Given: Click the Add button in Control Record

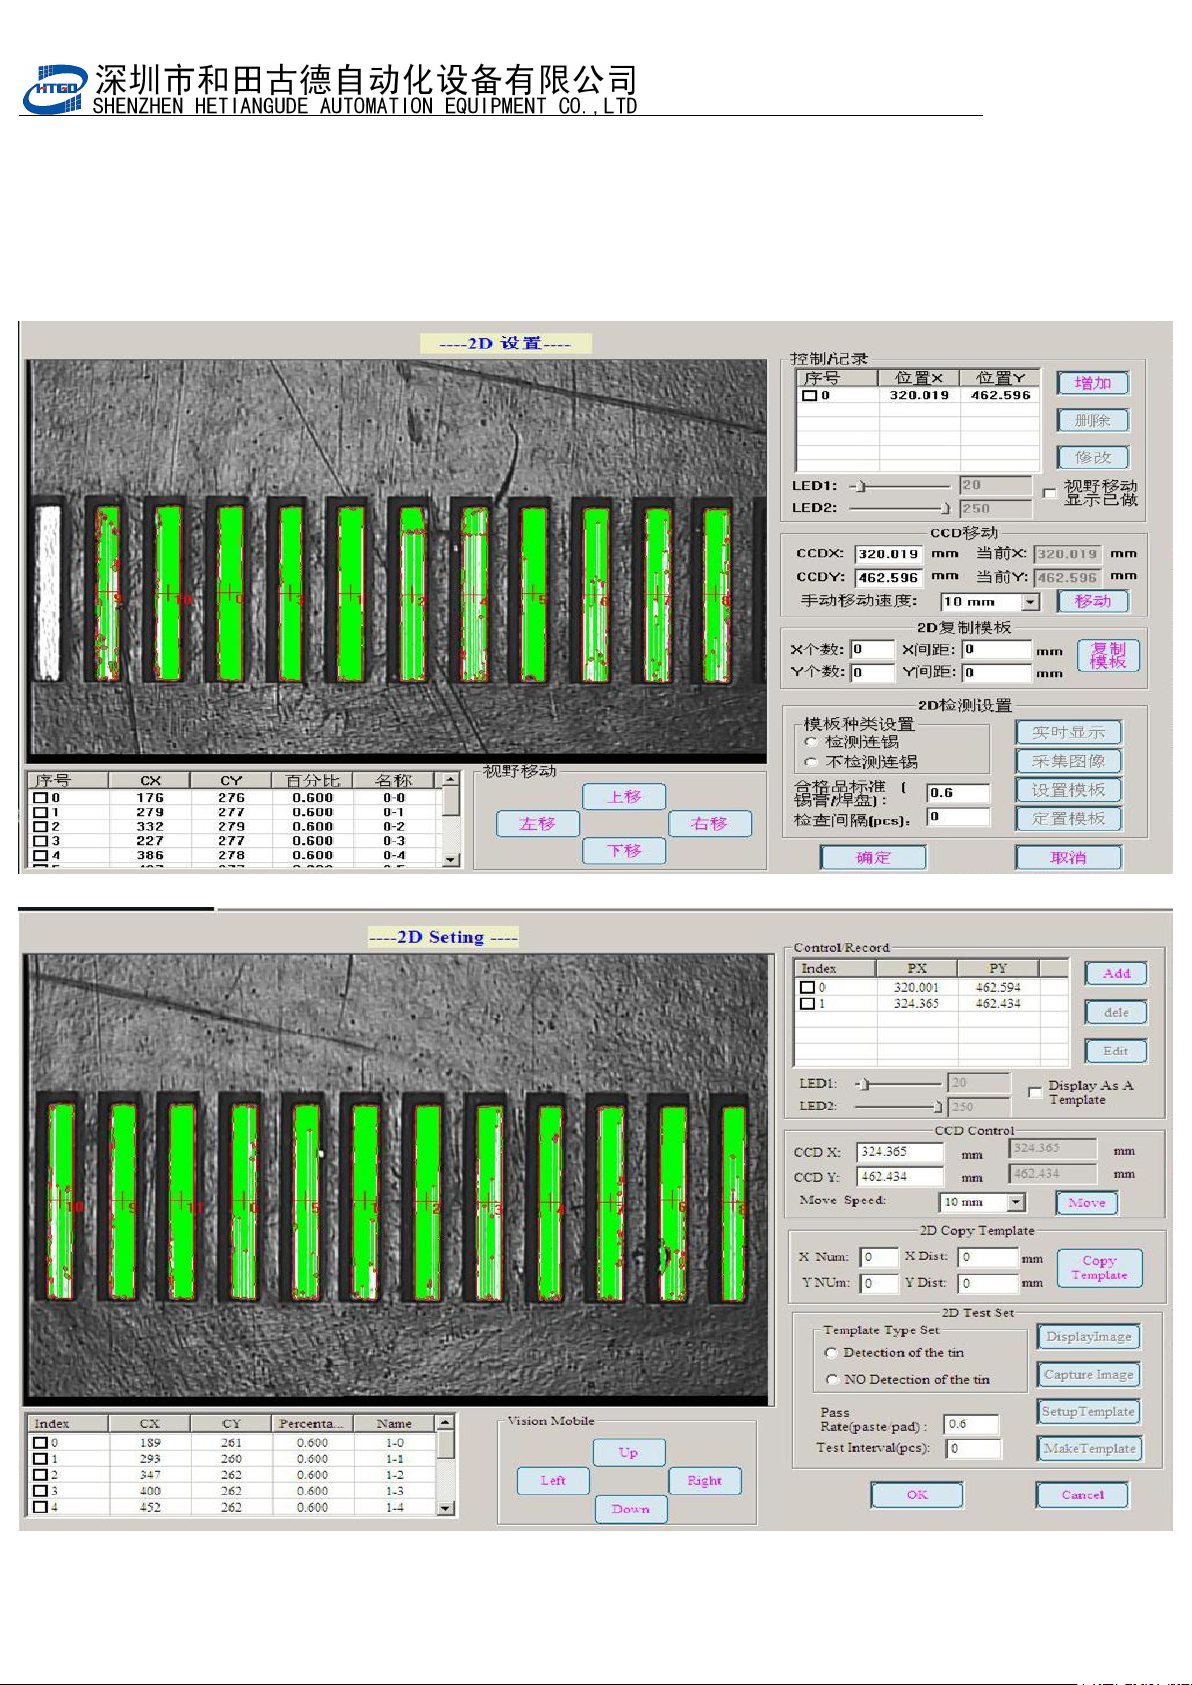Looking at the screenshot, I should (x=1116, y=973).
